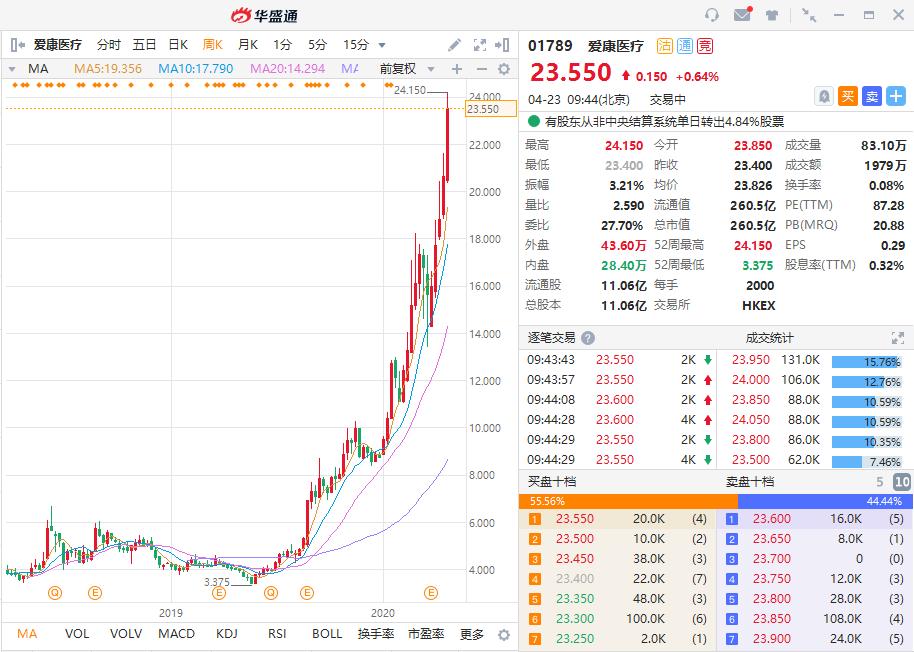Select VOLV indicator
The height and width of the screenshot is (652, 914).
pyautogui.click(x=126, y=634)
